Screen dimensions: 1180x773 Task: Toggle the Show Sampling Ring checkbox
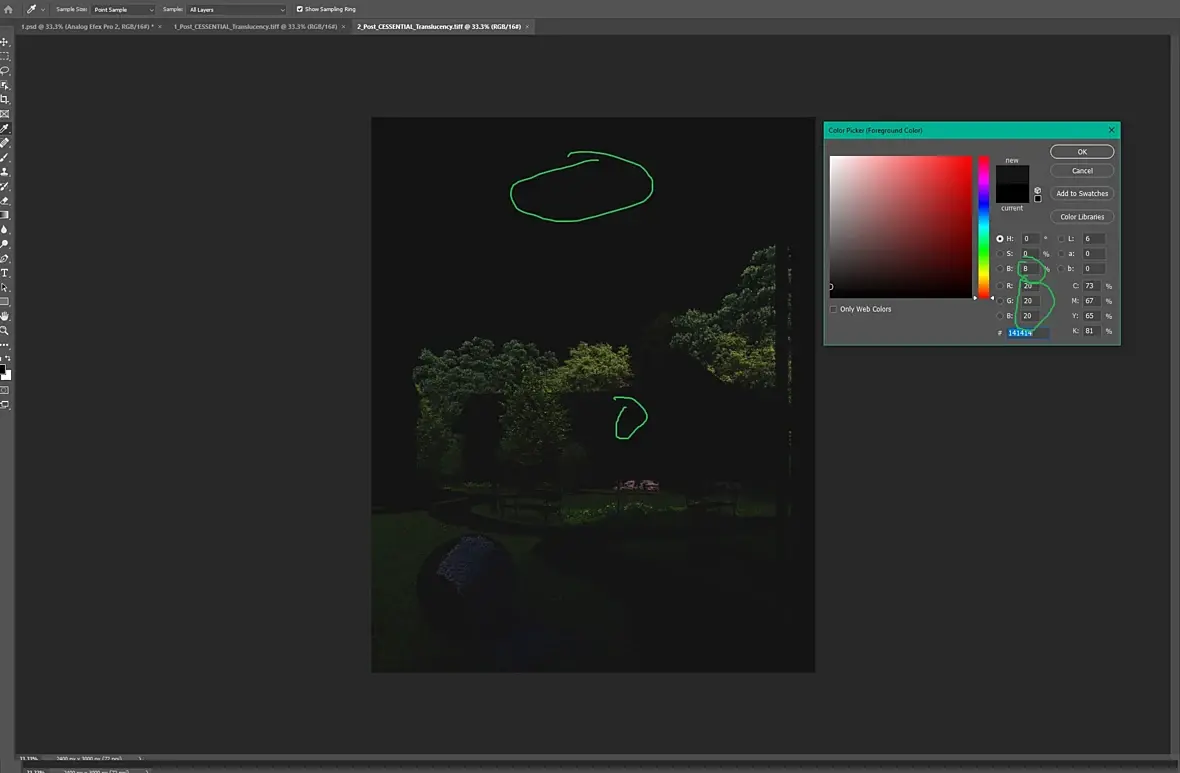(300, 9)
